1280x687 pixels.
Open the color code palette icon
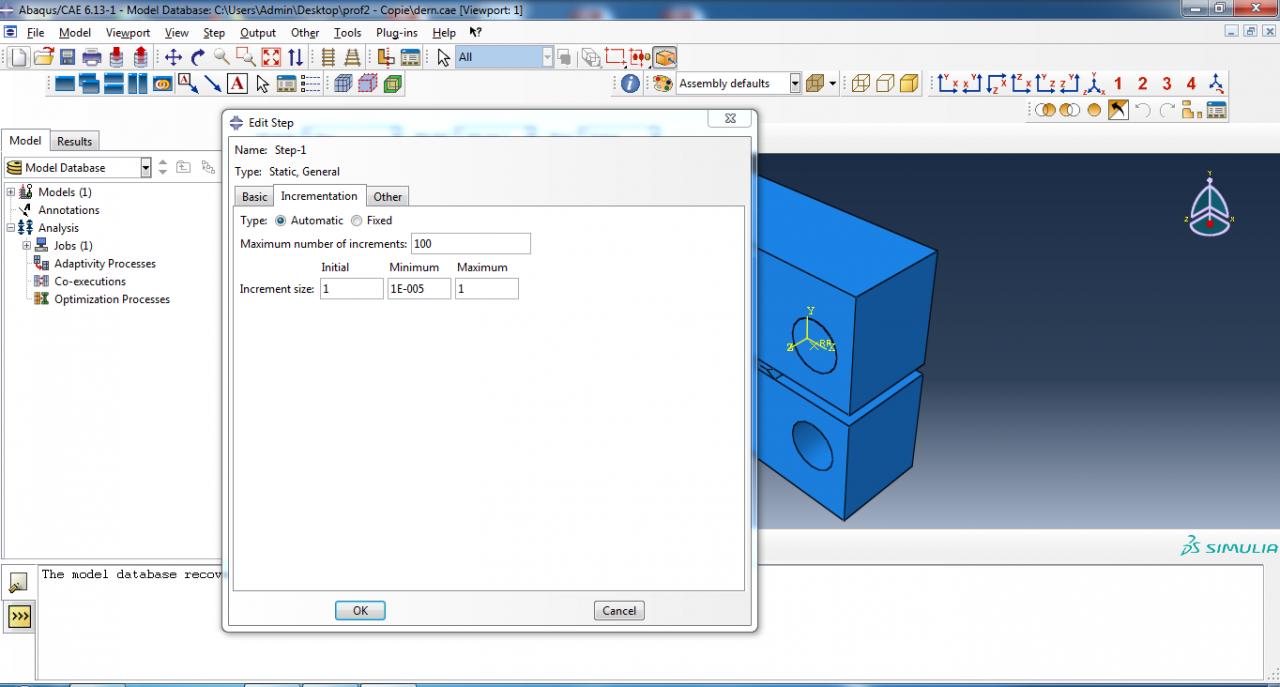[662, 84]
